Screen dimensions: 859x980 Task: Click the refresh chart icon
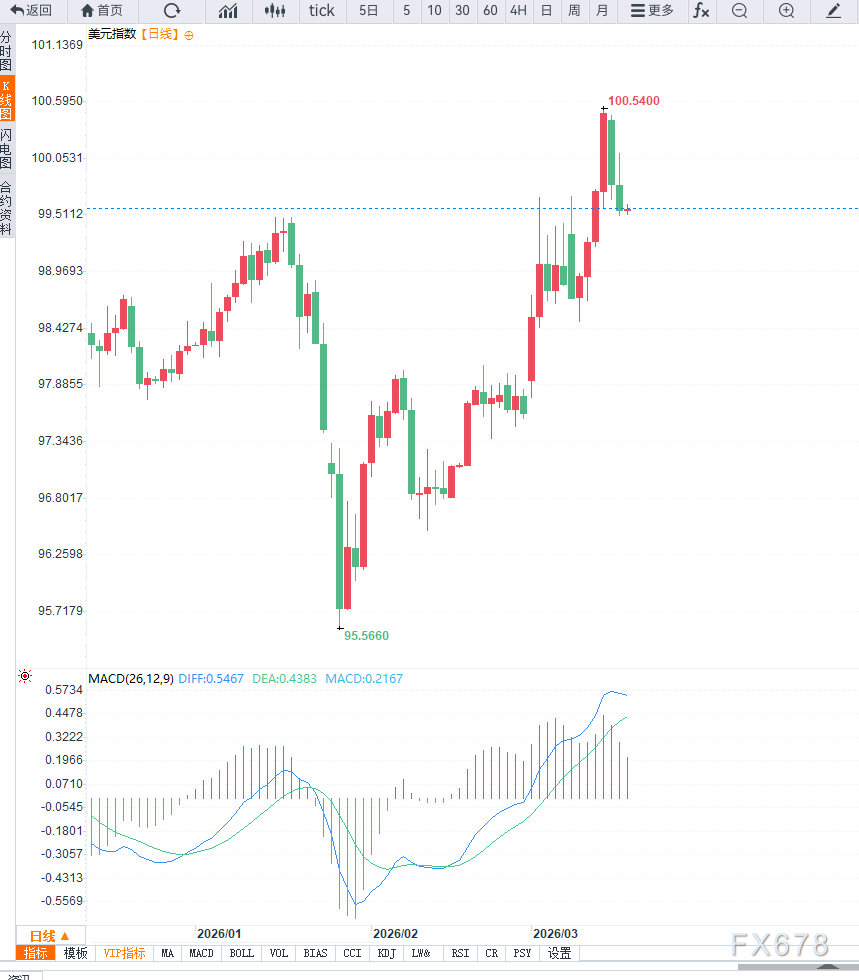[172, 11]
